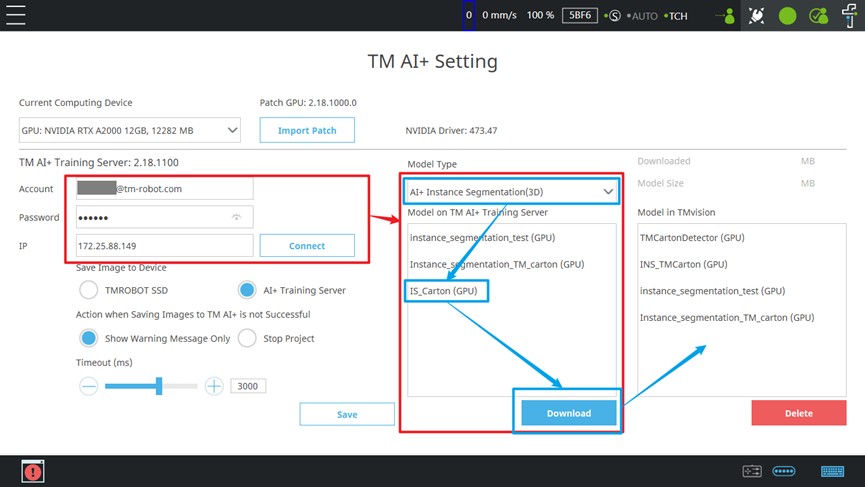
Task: Click the Import Patch button
Action: point(307,130)
